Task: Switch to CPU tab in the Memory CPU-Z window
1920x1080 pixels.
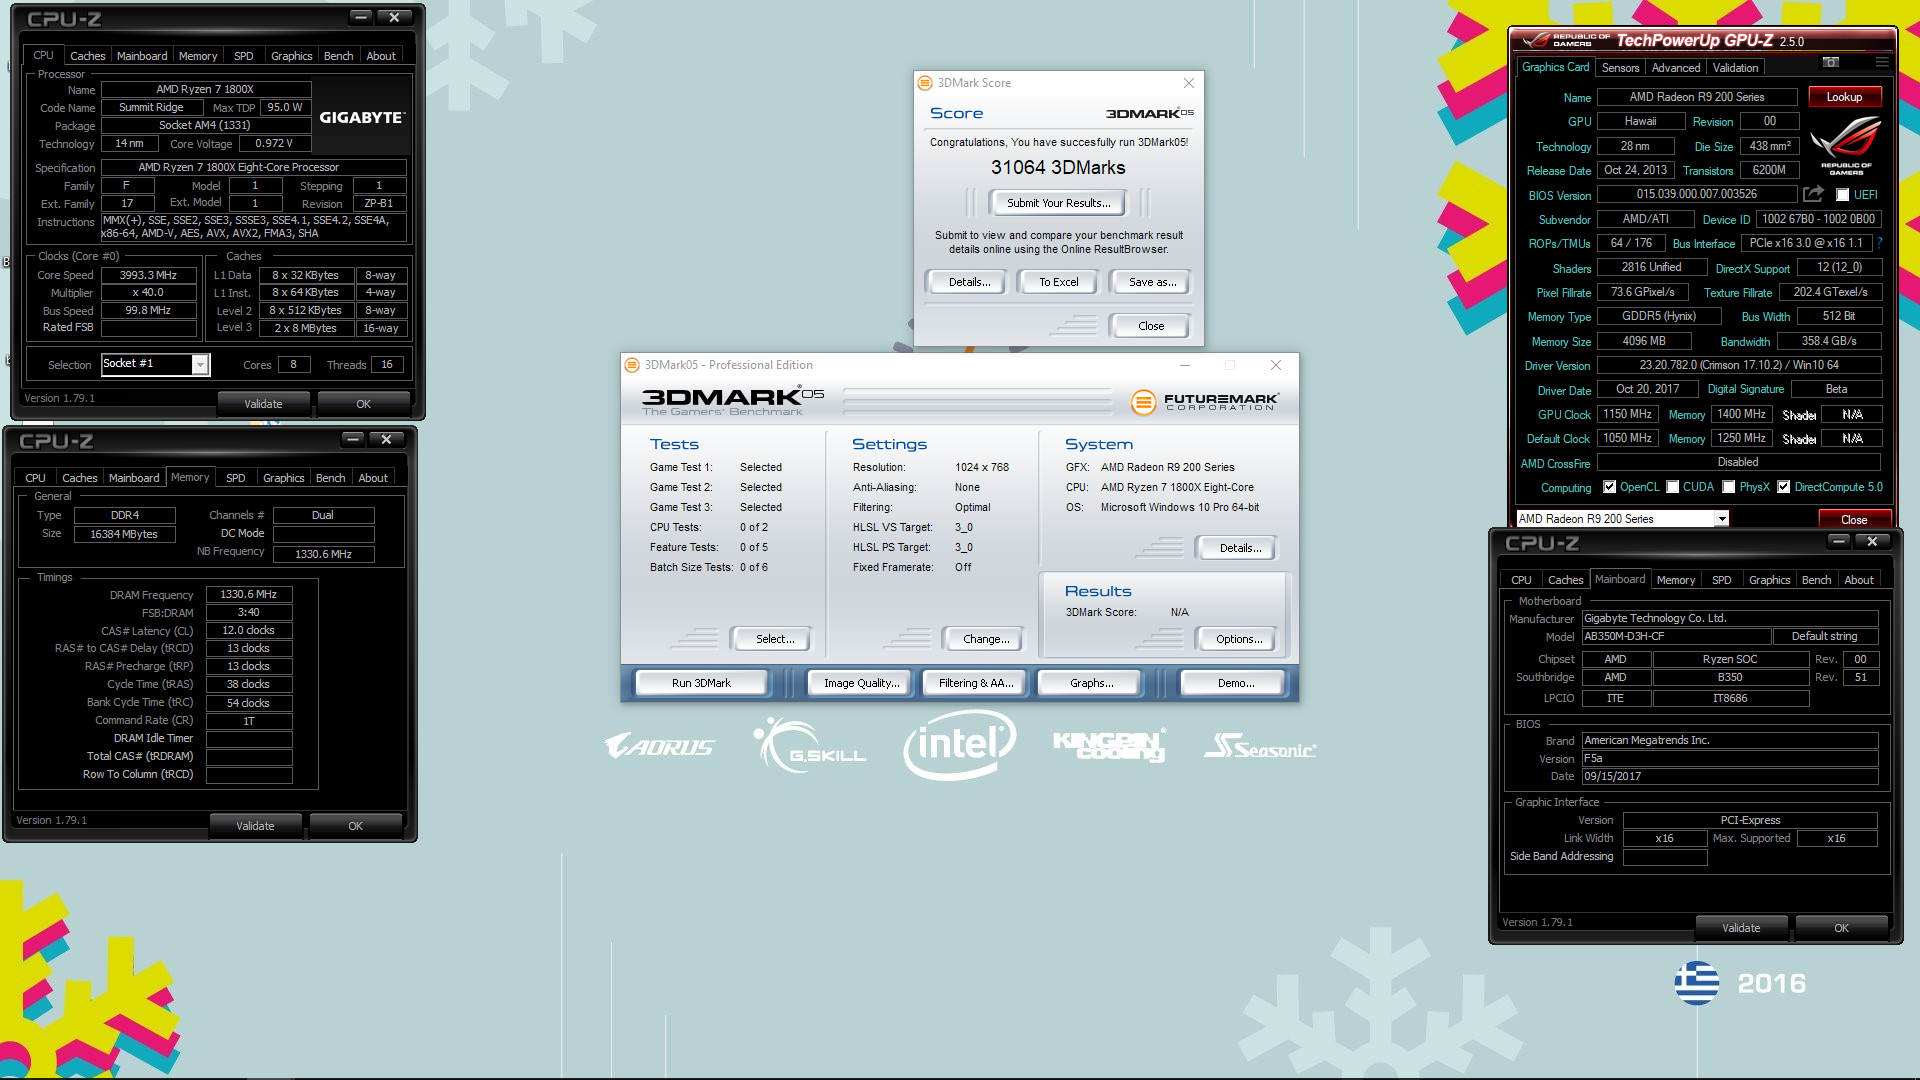Action: [x=35, y=478]
